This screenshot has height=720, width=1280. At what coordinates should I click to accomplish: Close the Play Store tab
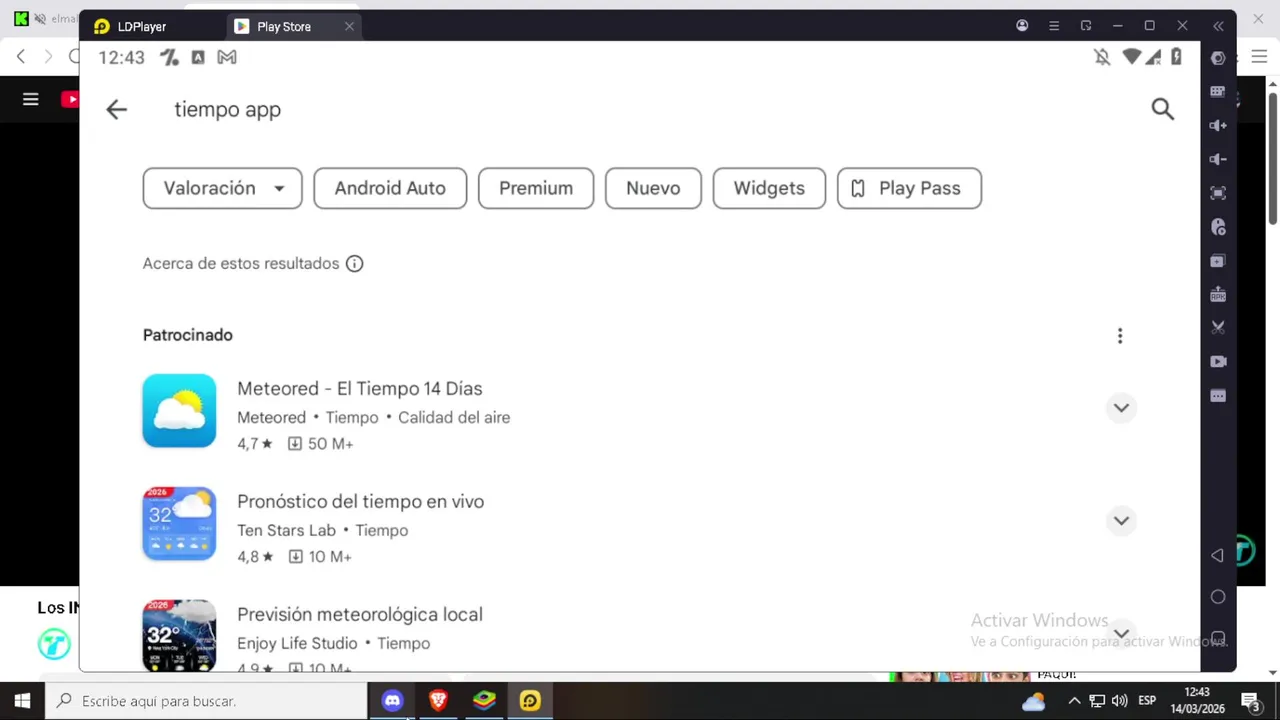click(x=349, y=26)
